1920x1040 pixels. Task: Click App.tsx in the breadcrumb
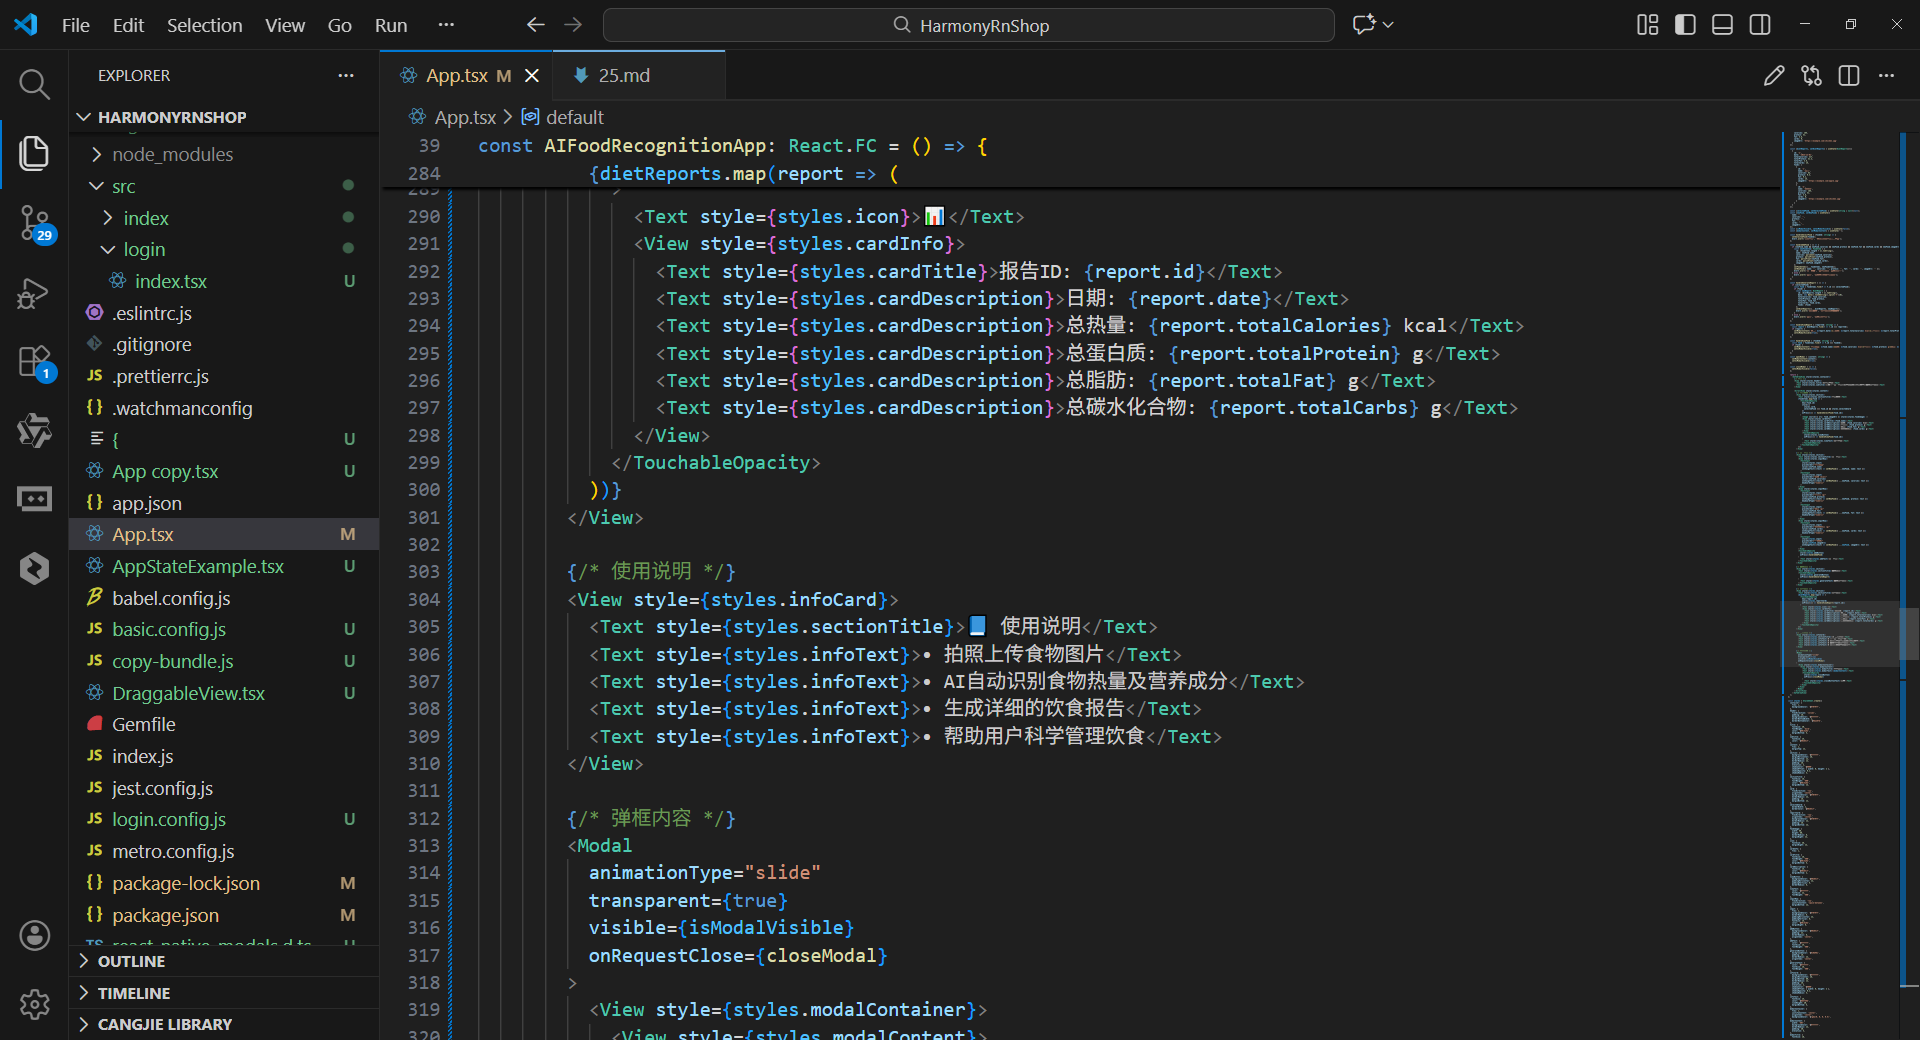[x=465, y=117]
